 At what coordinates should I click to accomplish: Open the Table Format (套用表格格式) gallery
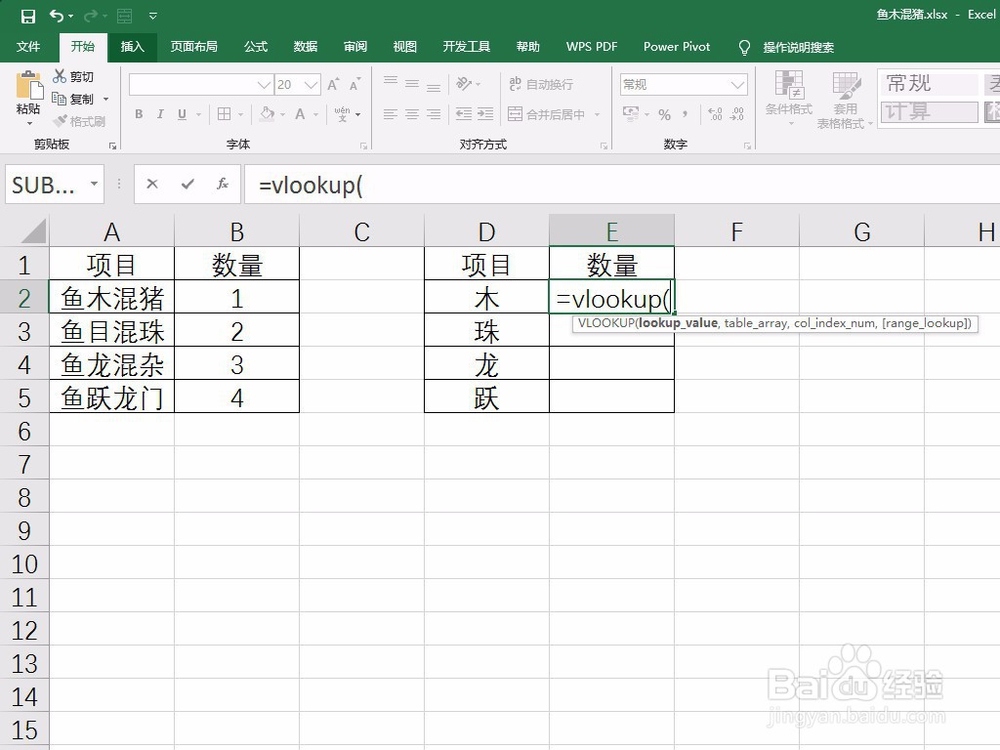click(845, 99)
